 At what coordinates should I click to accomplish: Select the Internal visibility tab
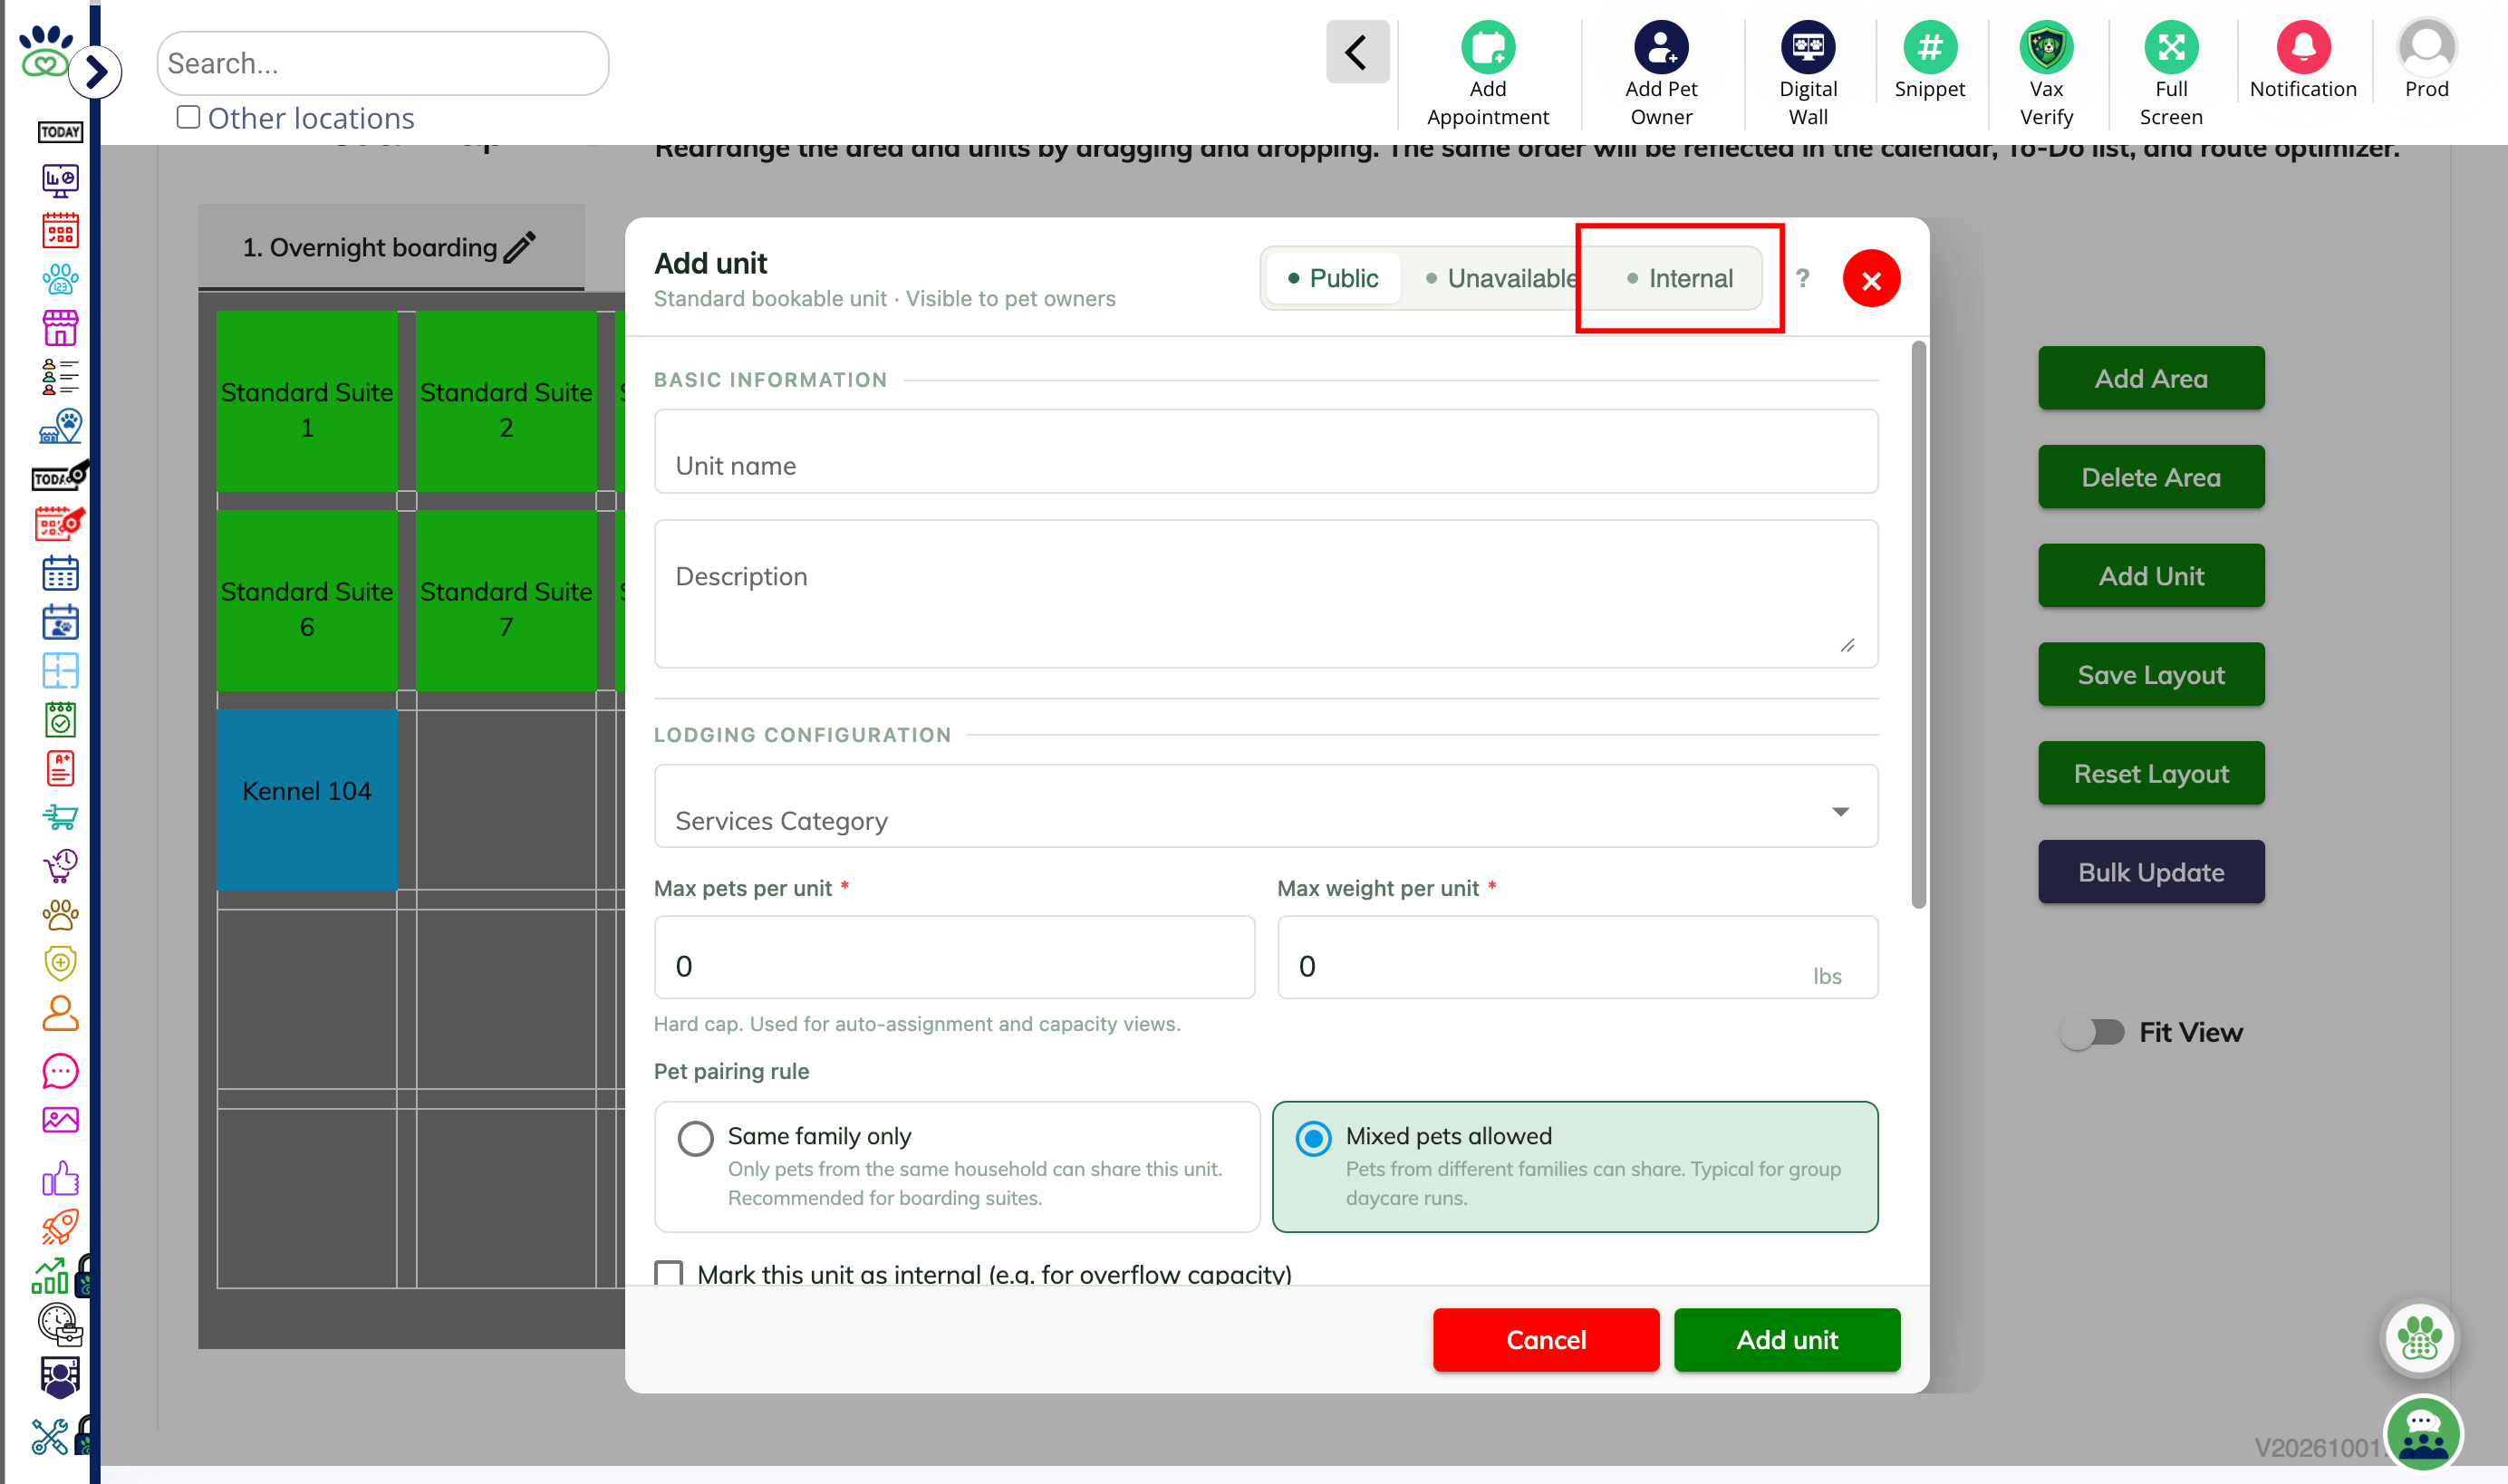tap(1679, 278)
